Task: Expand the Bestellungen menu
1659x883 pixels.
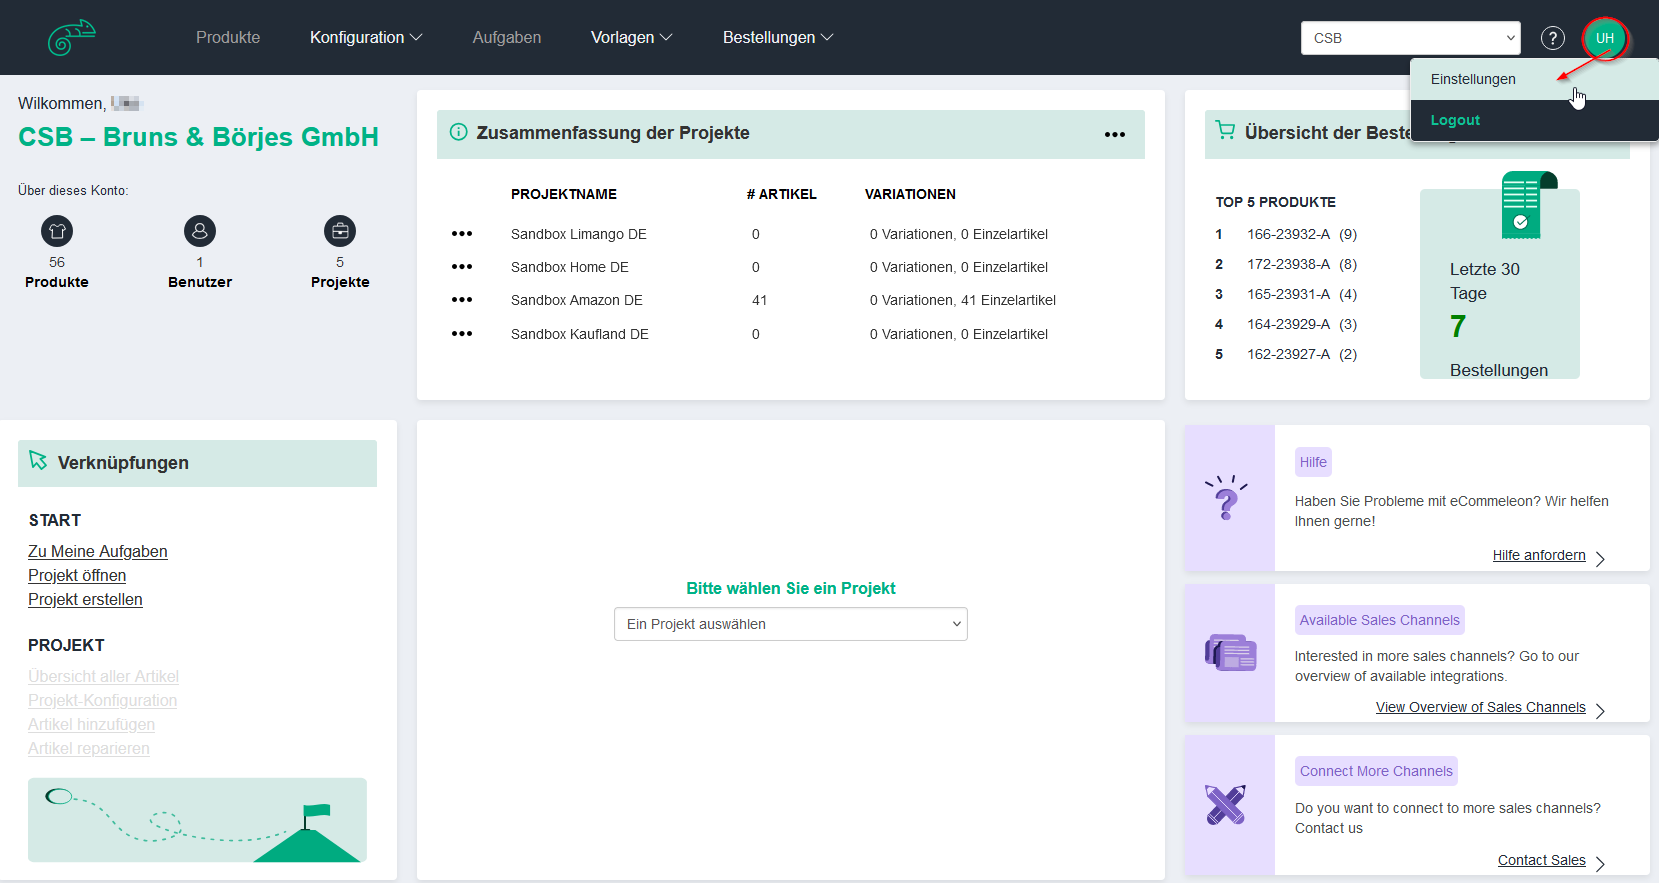Action: (x=778, y=38)
